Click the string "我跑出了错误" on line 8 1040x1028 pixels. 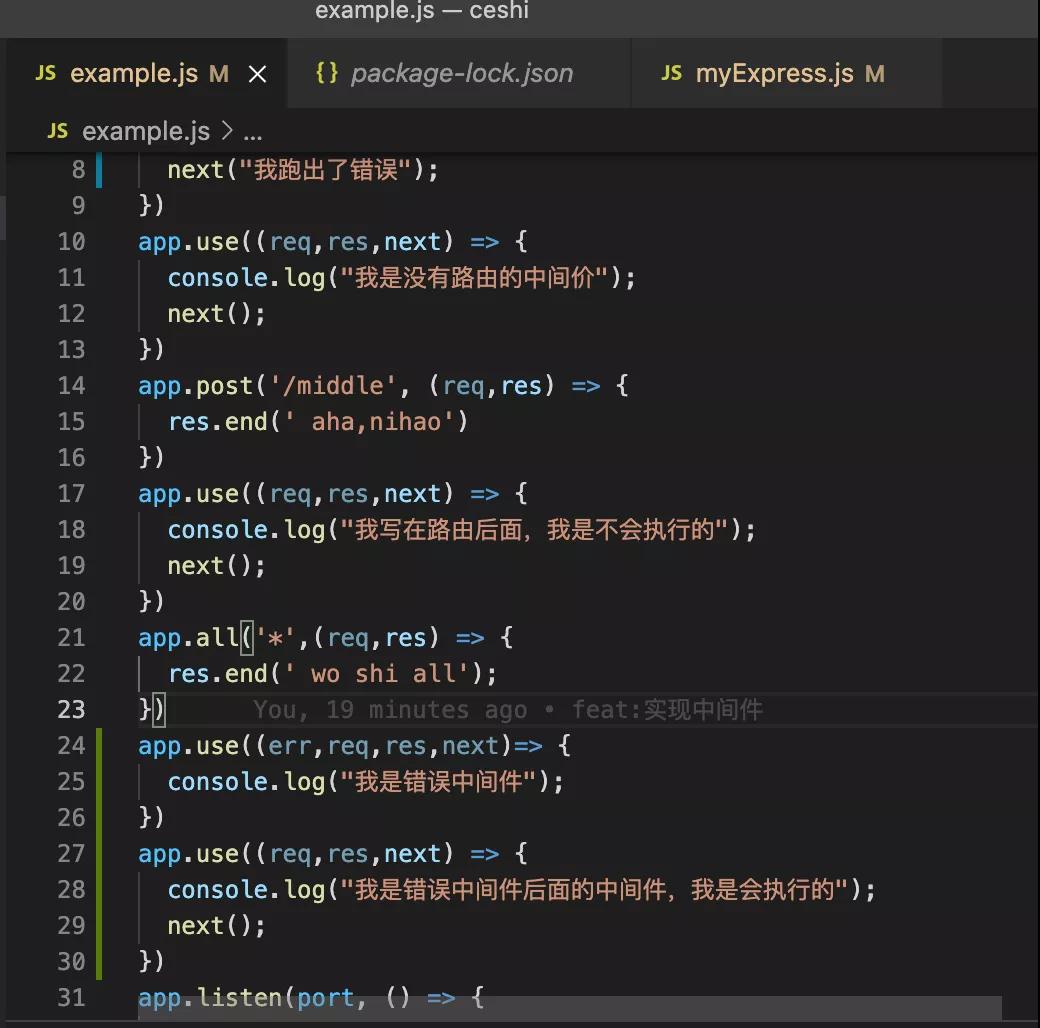pyautogui.click(x=326, y=170)
